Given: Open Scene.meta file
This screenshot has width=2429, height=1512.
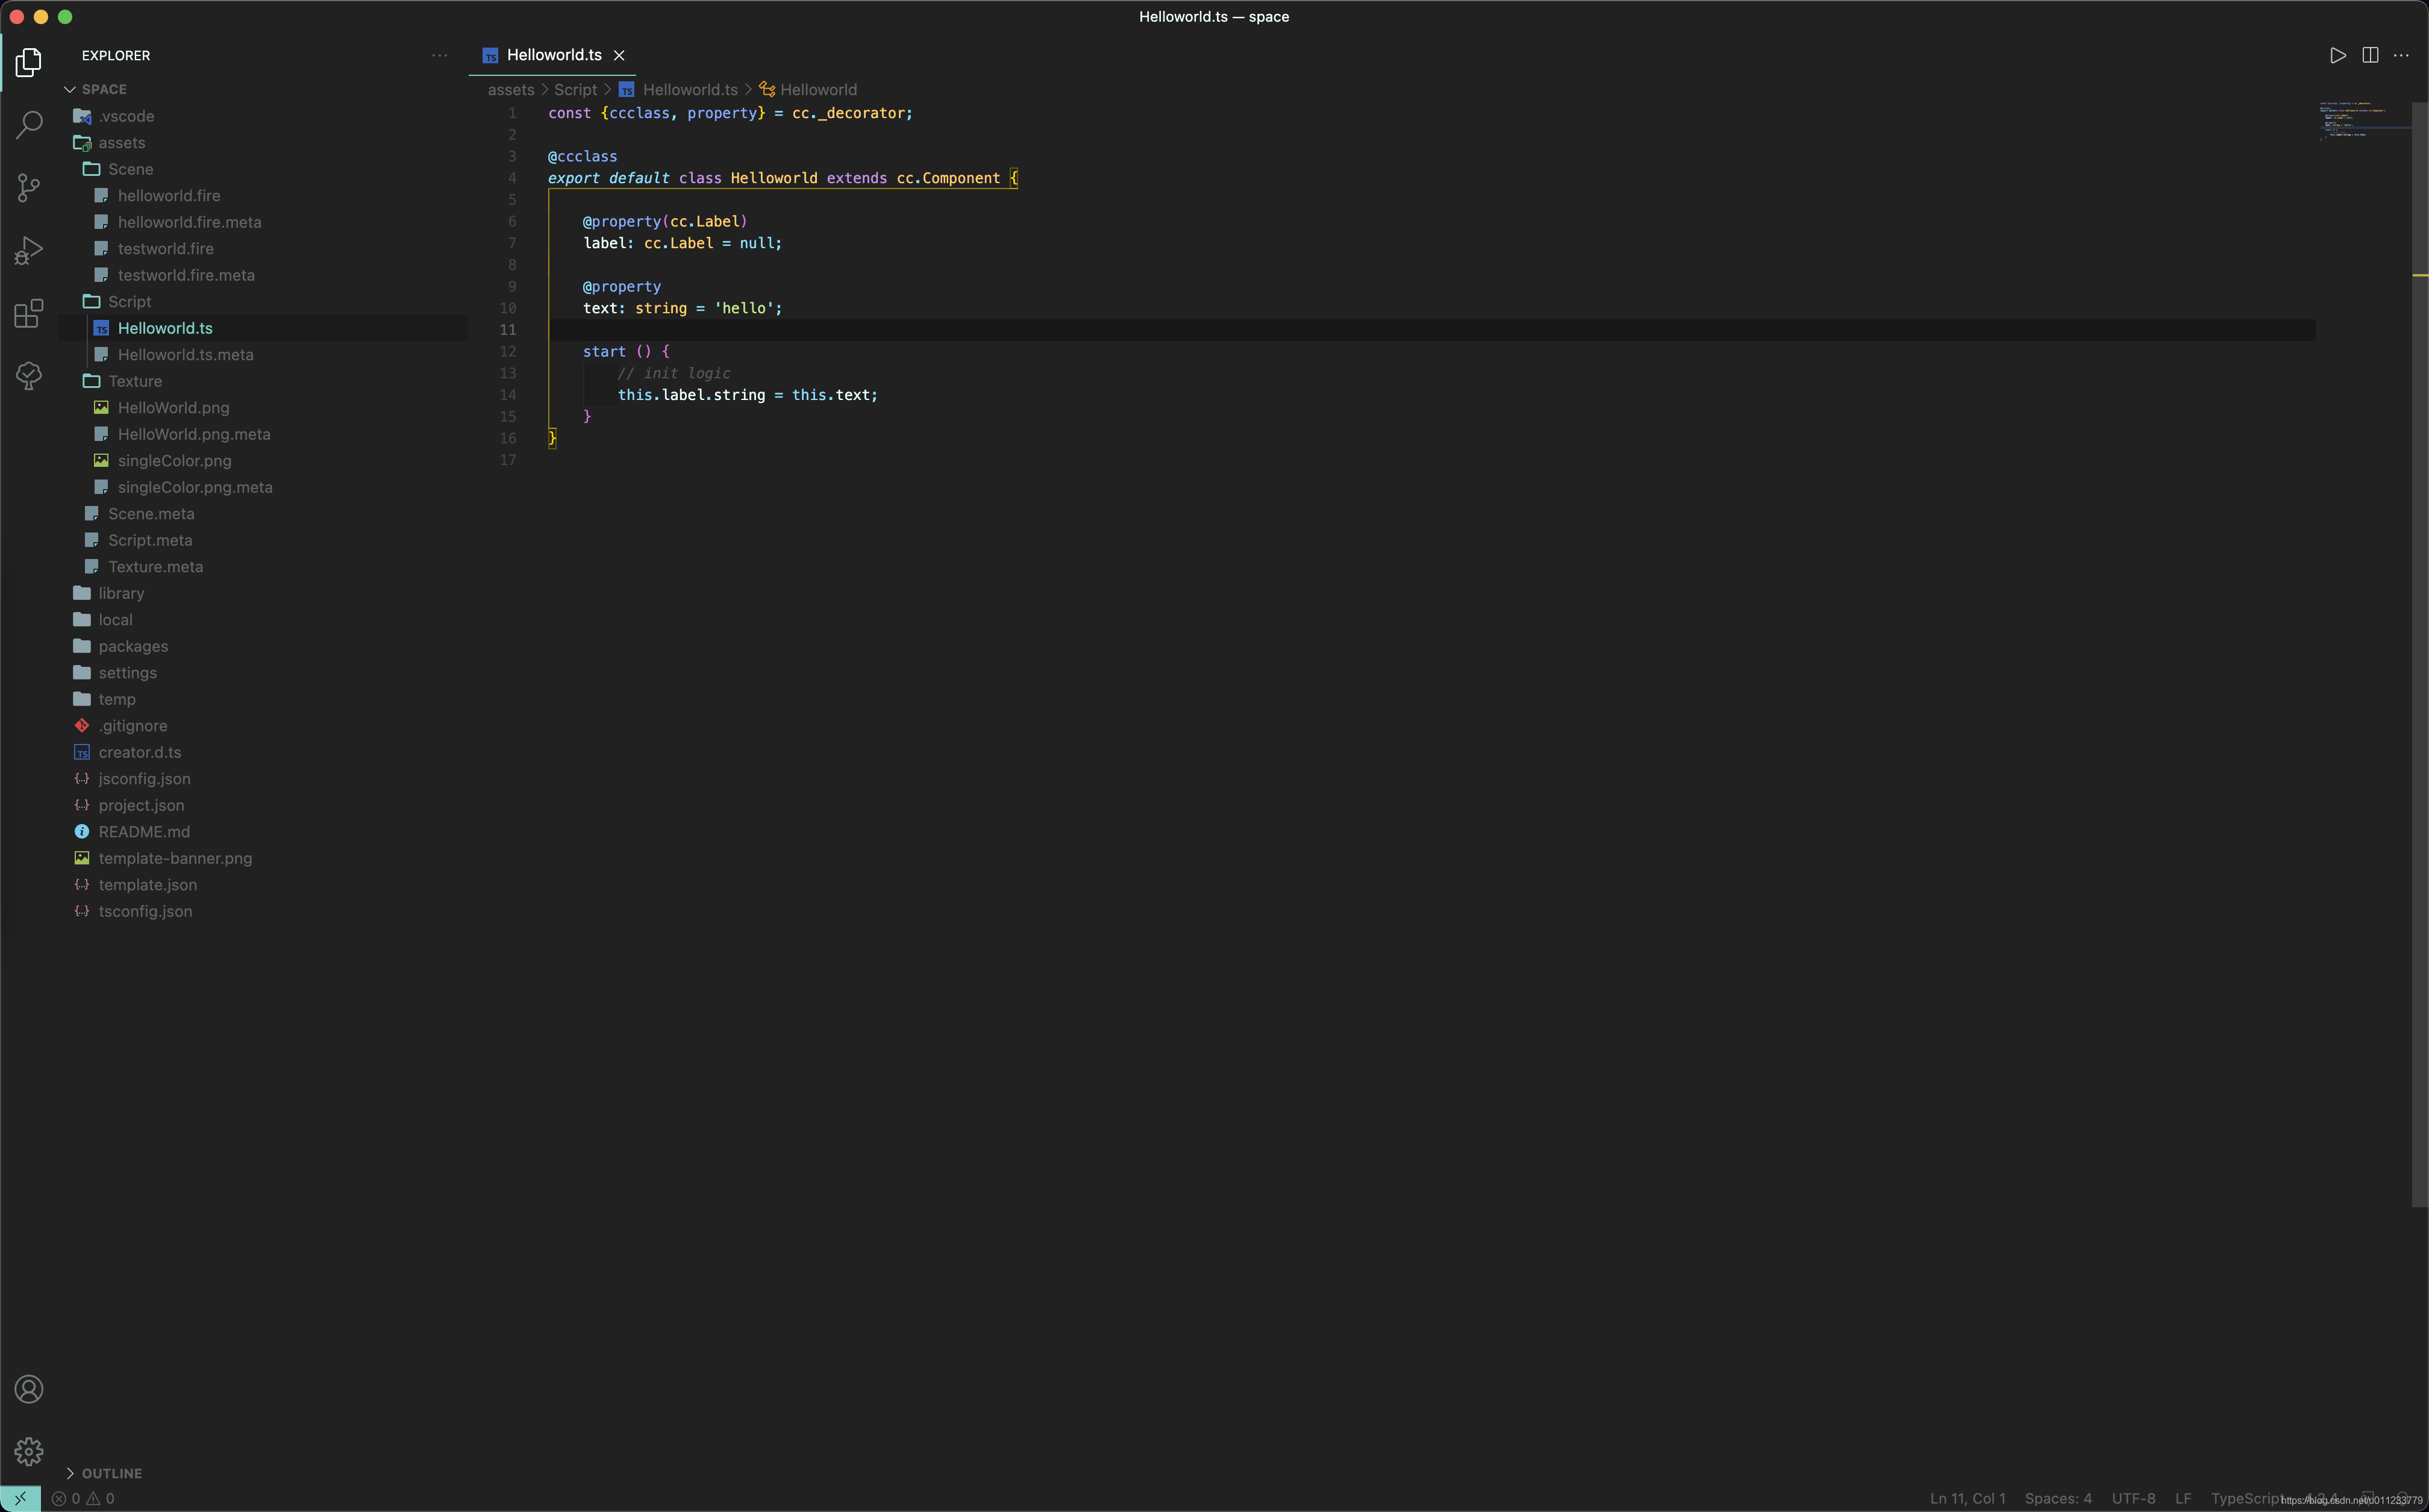Looking at the screenshot, I should [151, 514].
